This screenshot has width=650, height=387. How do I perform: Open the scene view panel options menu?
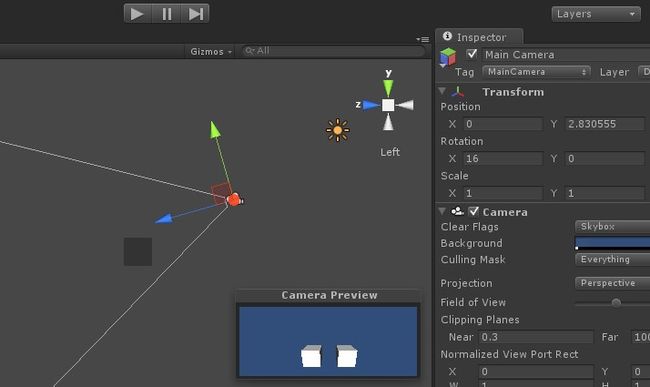tap(423, 39)
